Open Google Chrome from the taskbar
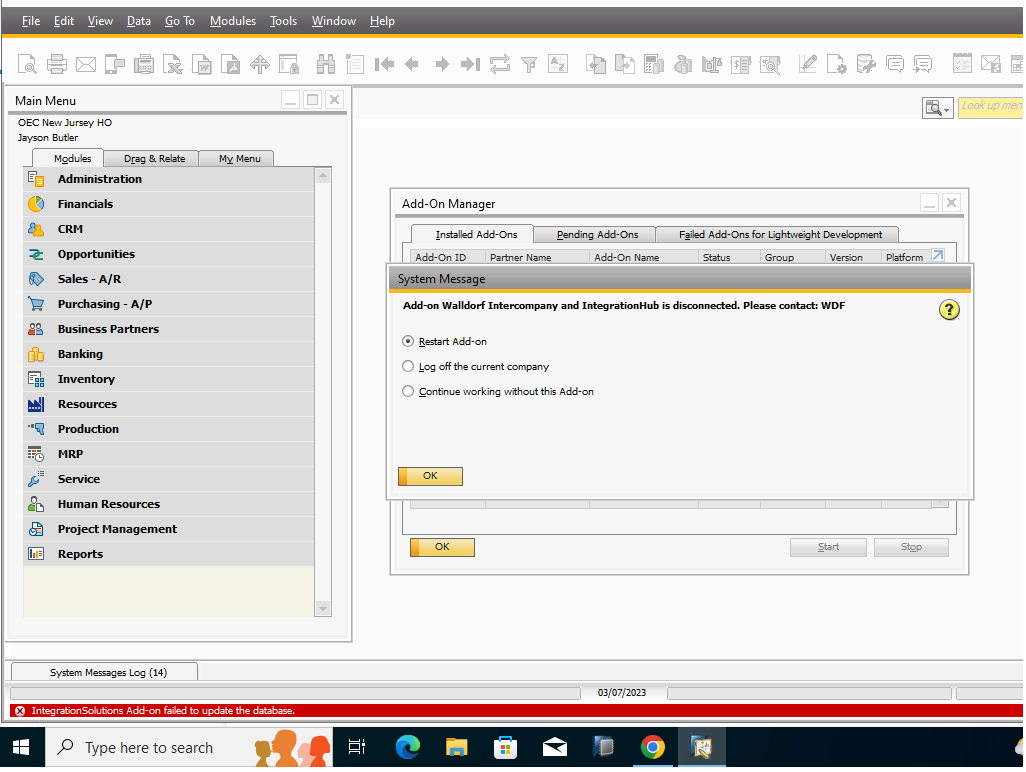This screenshot has width=1026, height=772. [653, 747]
